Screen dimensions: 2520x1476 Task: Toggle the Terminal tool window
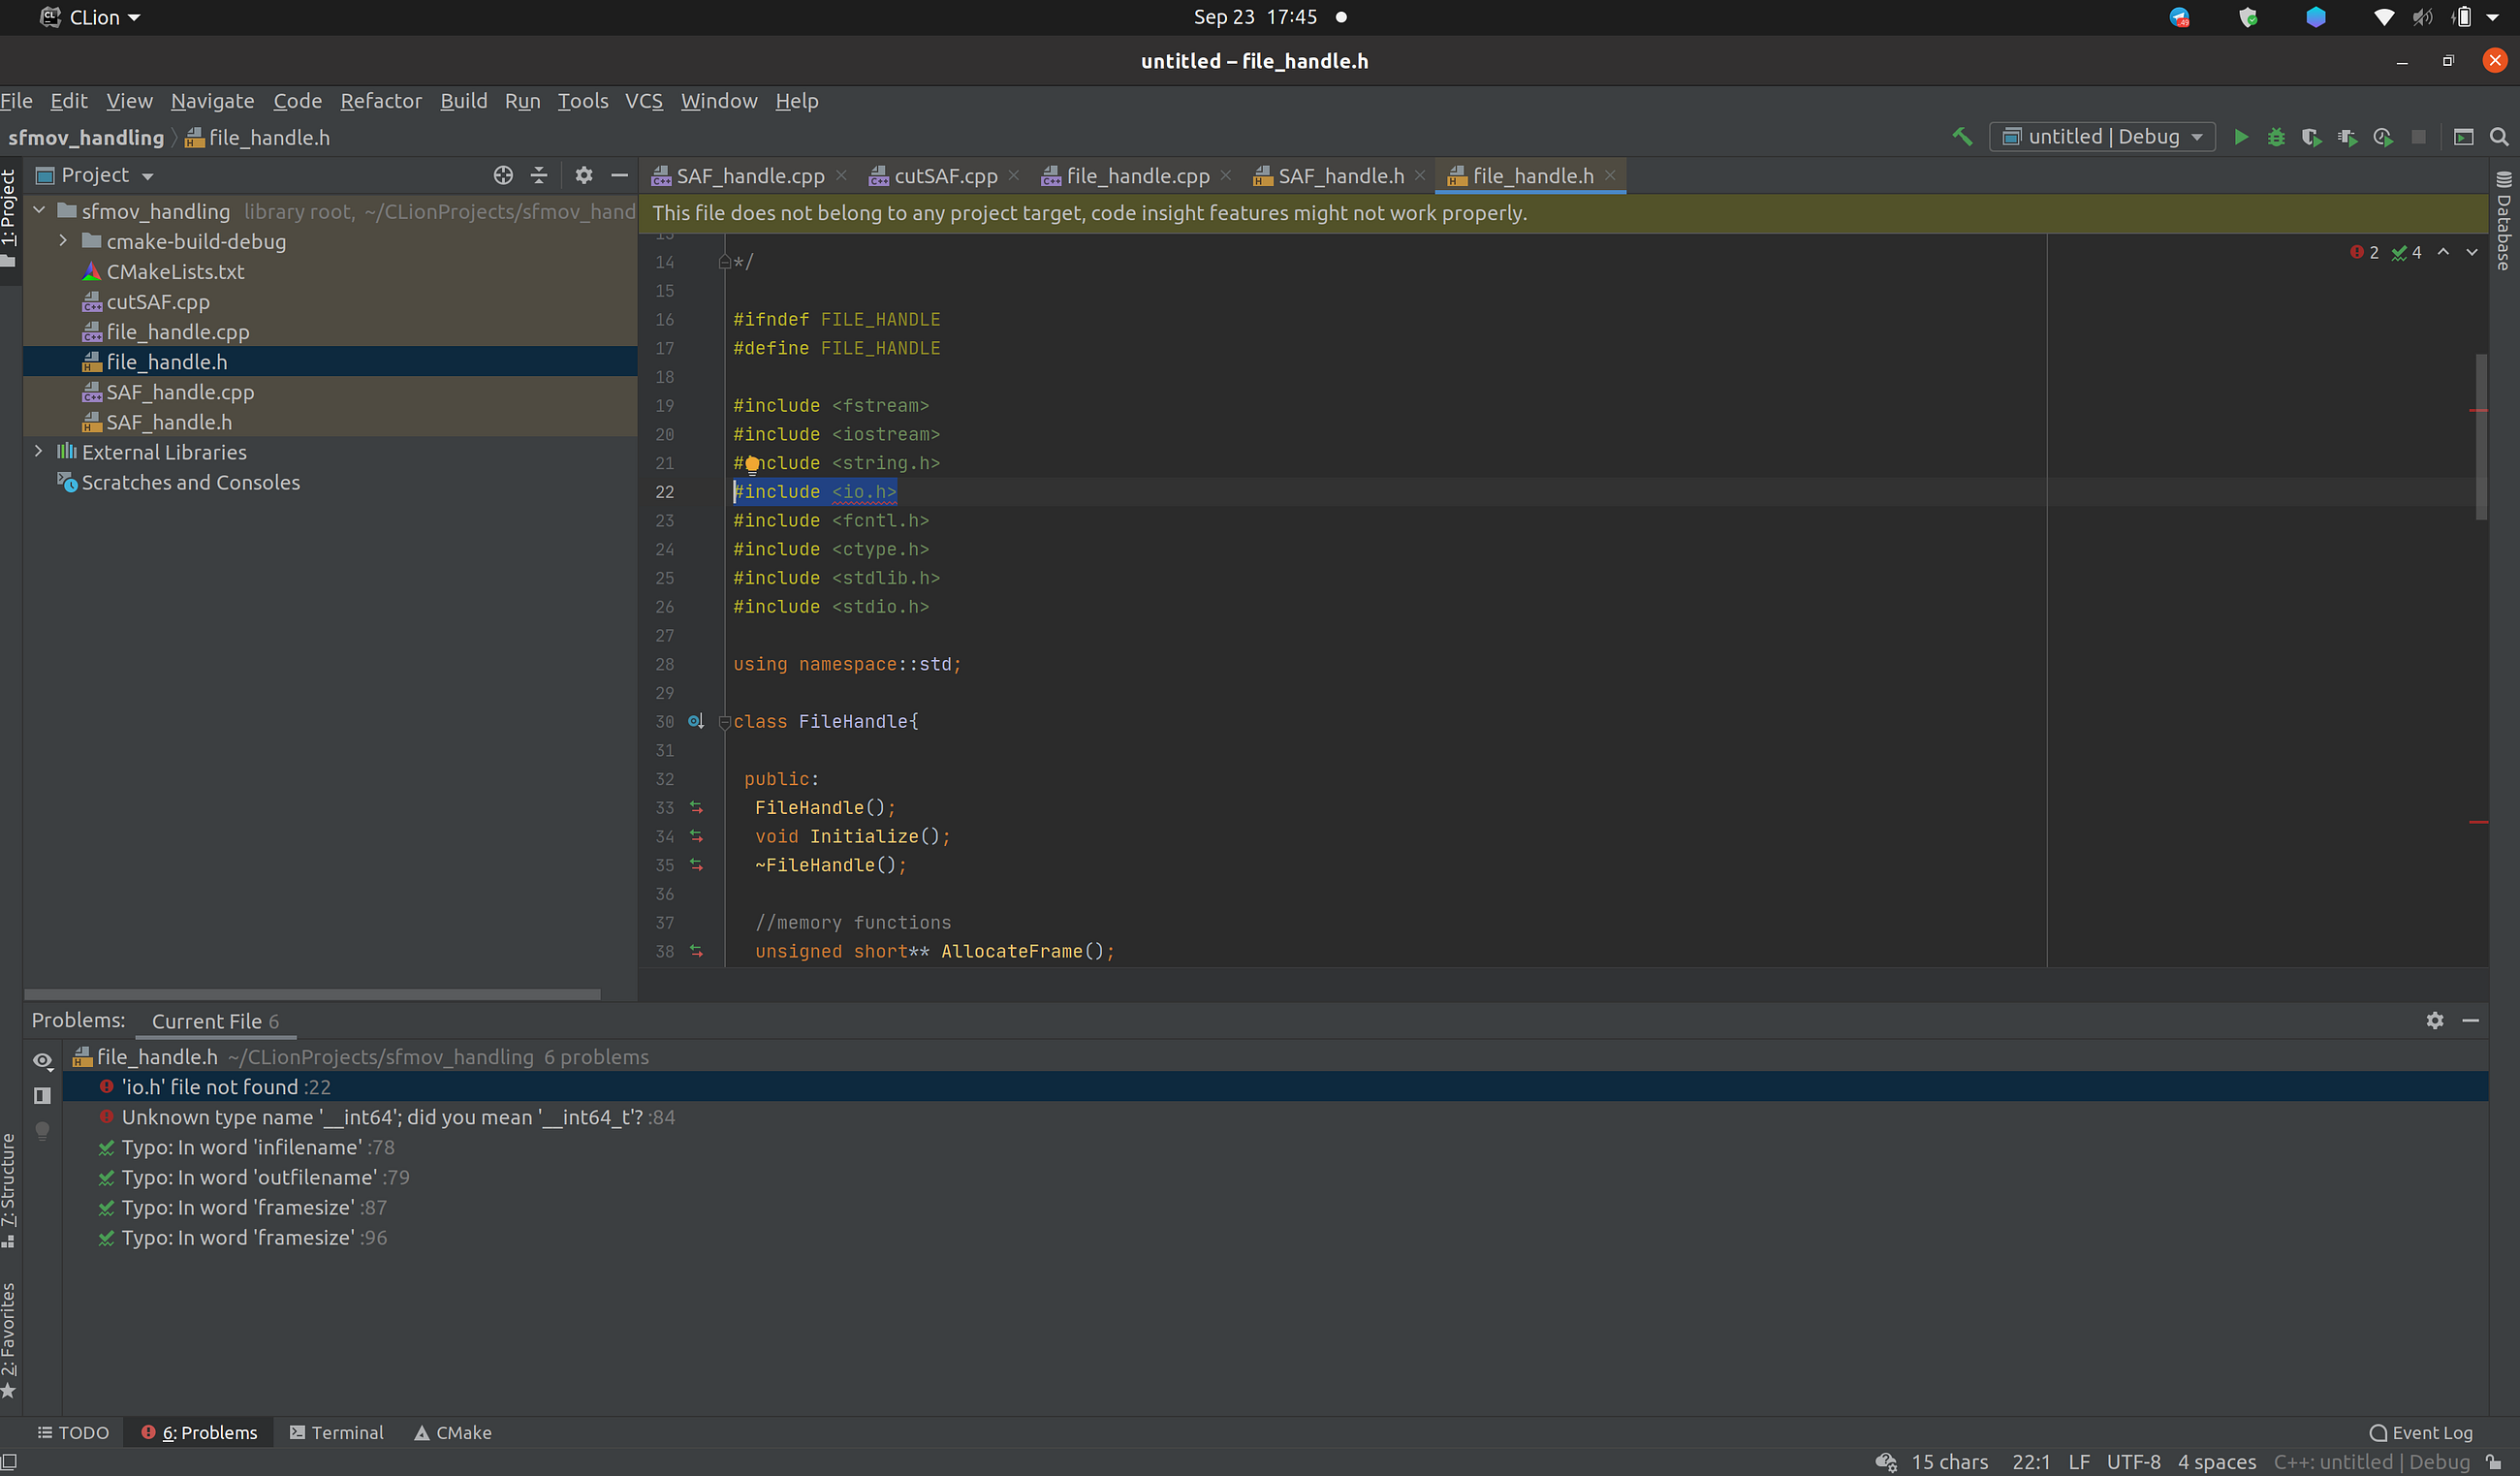click(x=336, y=1432)
